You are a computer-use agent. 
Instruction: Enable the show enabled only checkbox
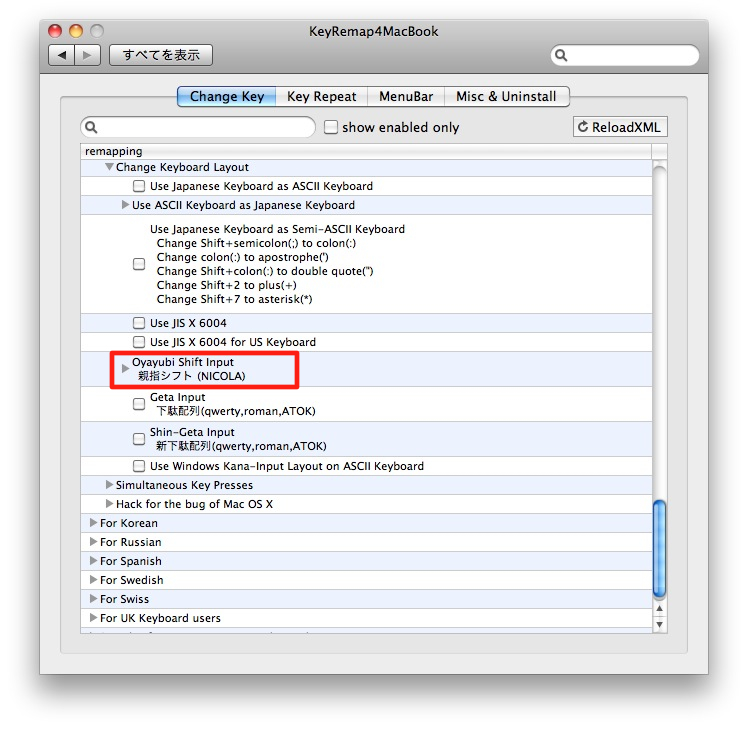point(331,127)
